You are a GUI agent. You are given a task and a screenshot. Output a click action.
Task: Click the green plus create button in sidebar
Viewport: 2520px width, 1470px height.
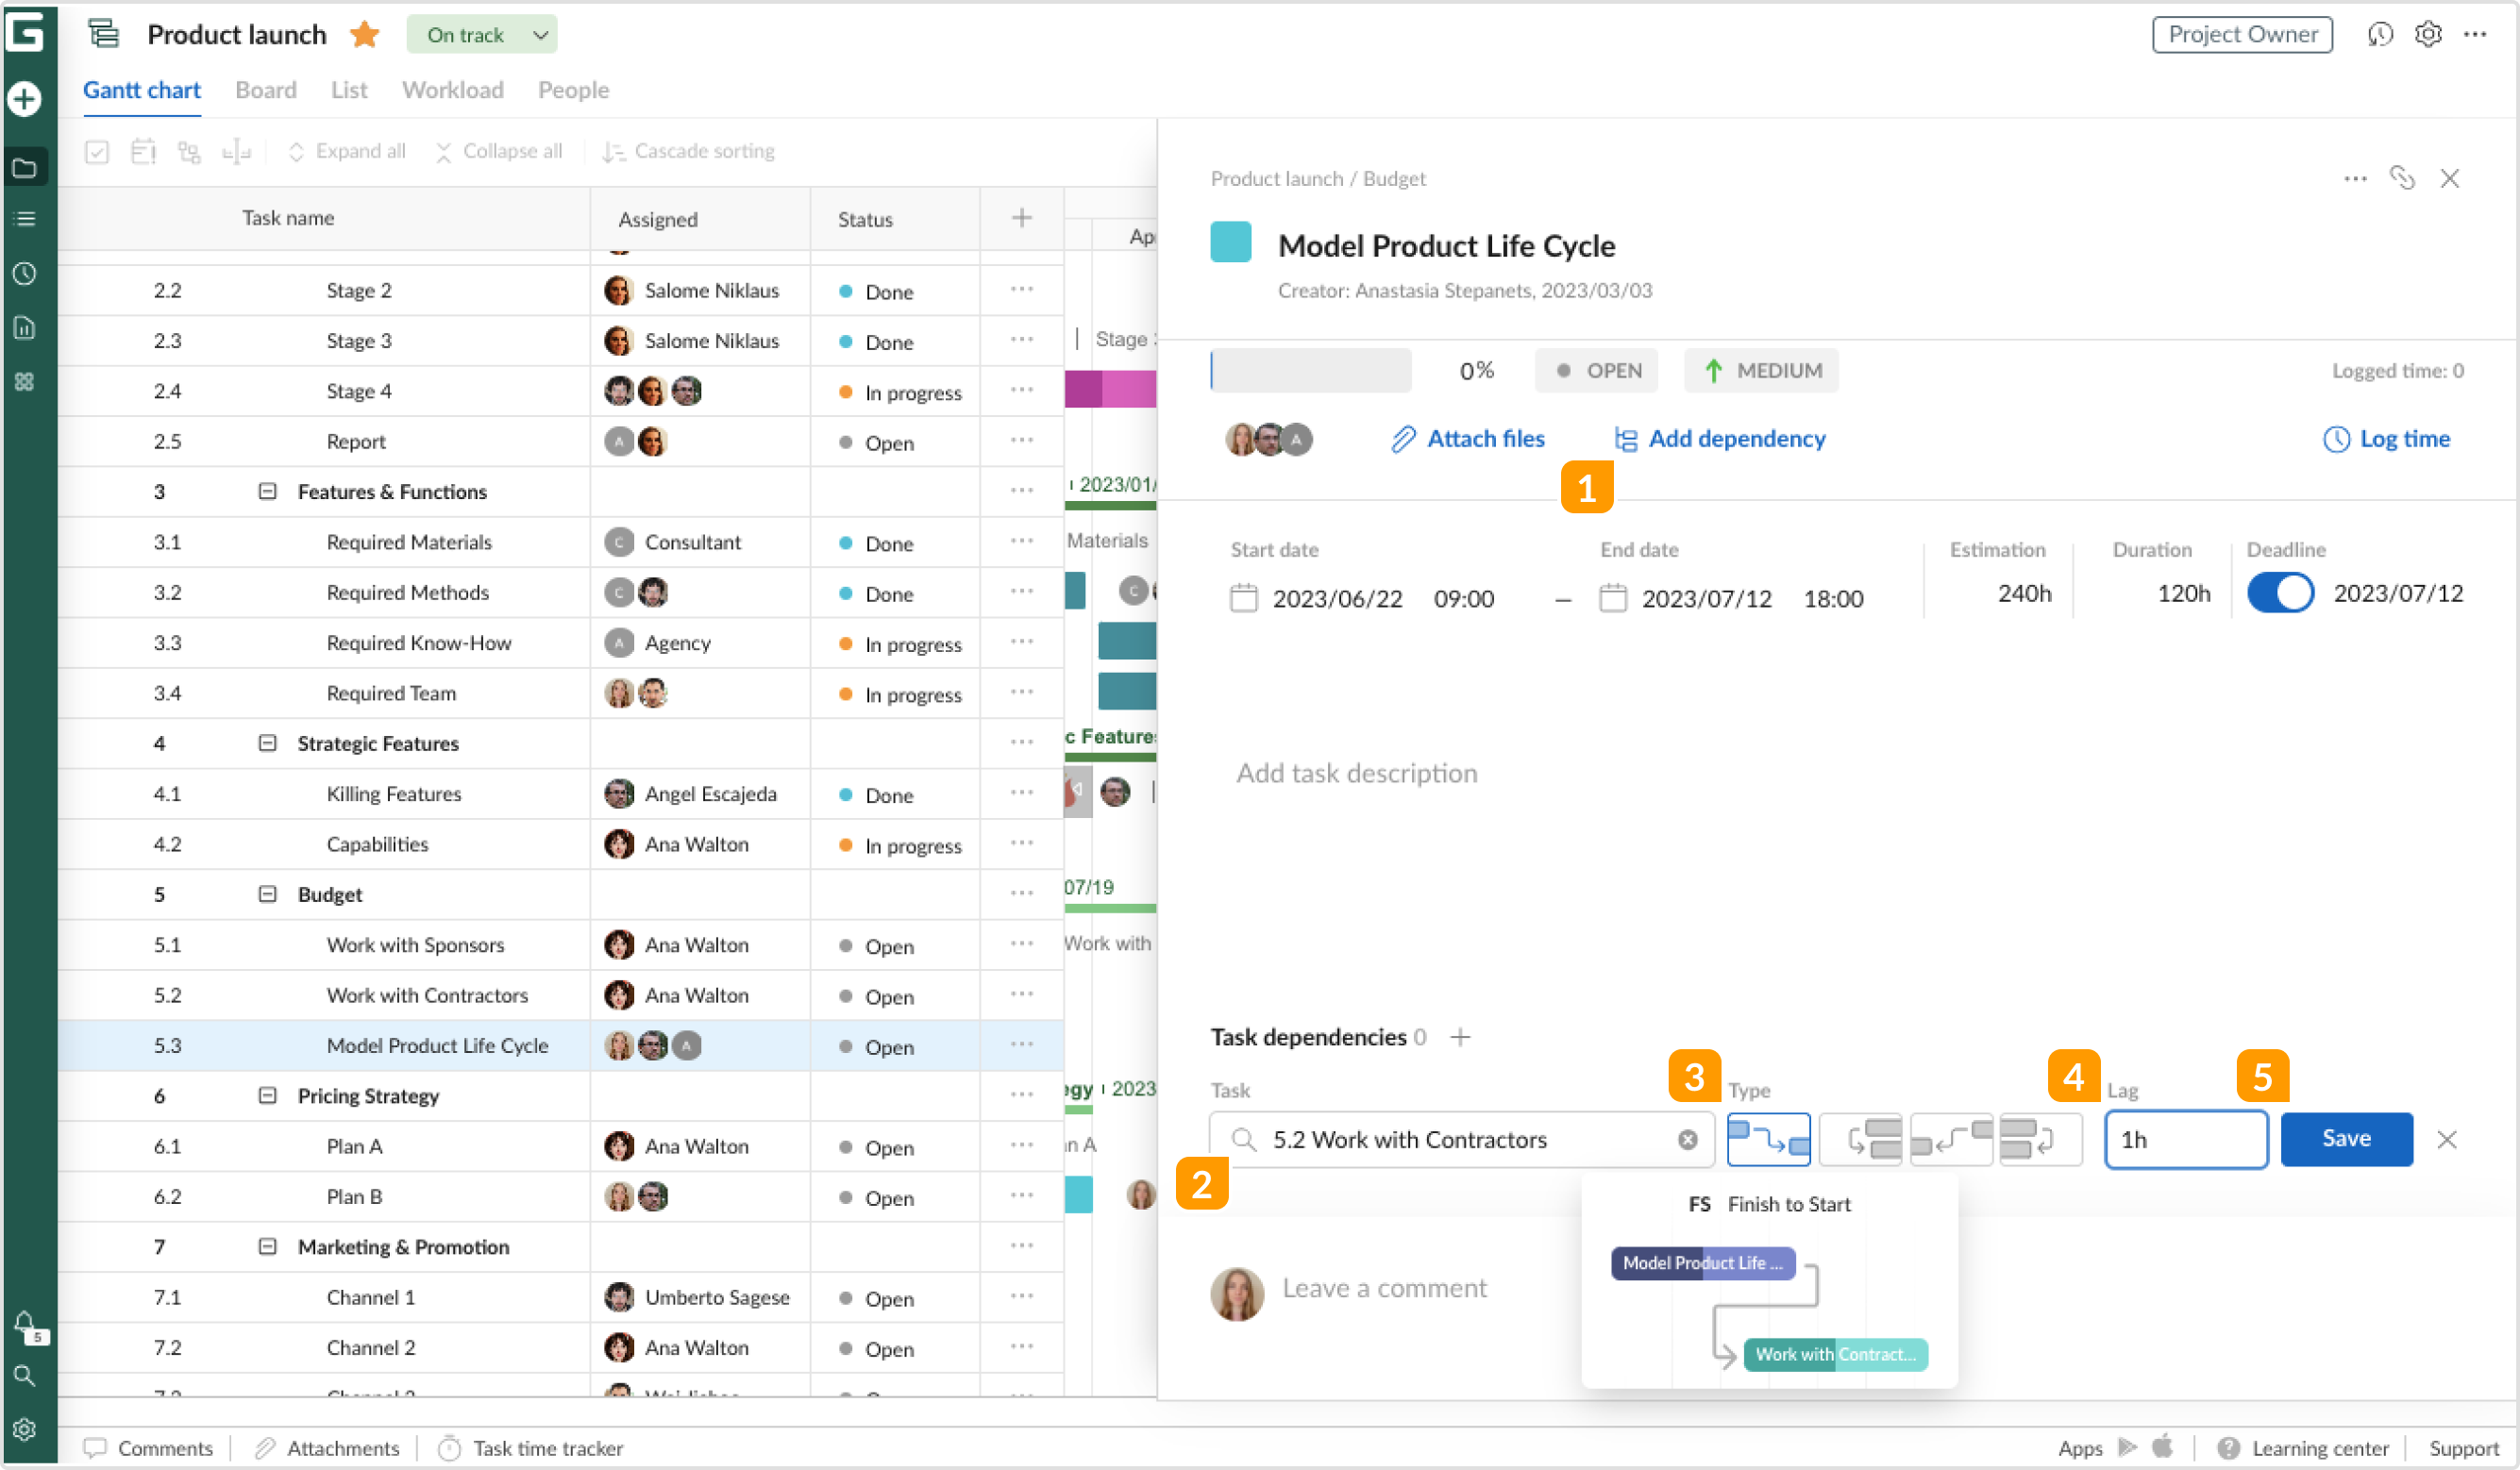pyautogui.click(x=25, y=98)
